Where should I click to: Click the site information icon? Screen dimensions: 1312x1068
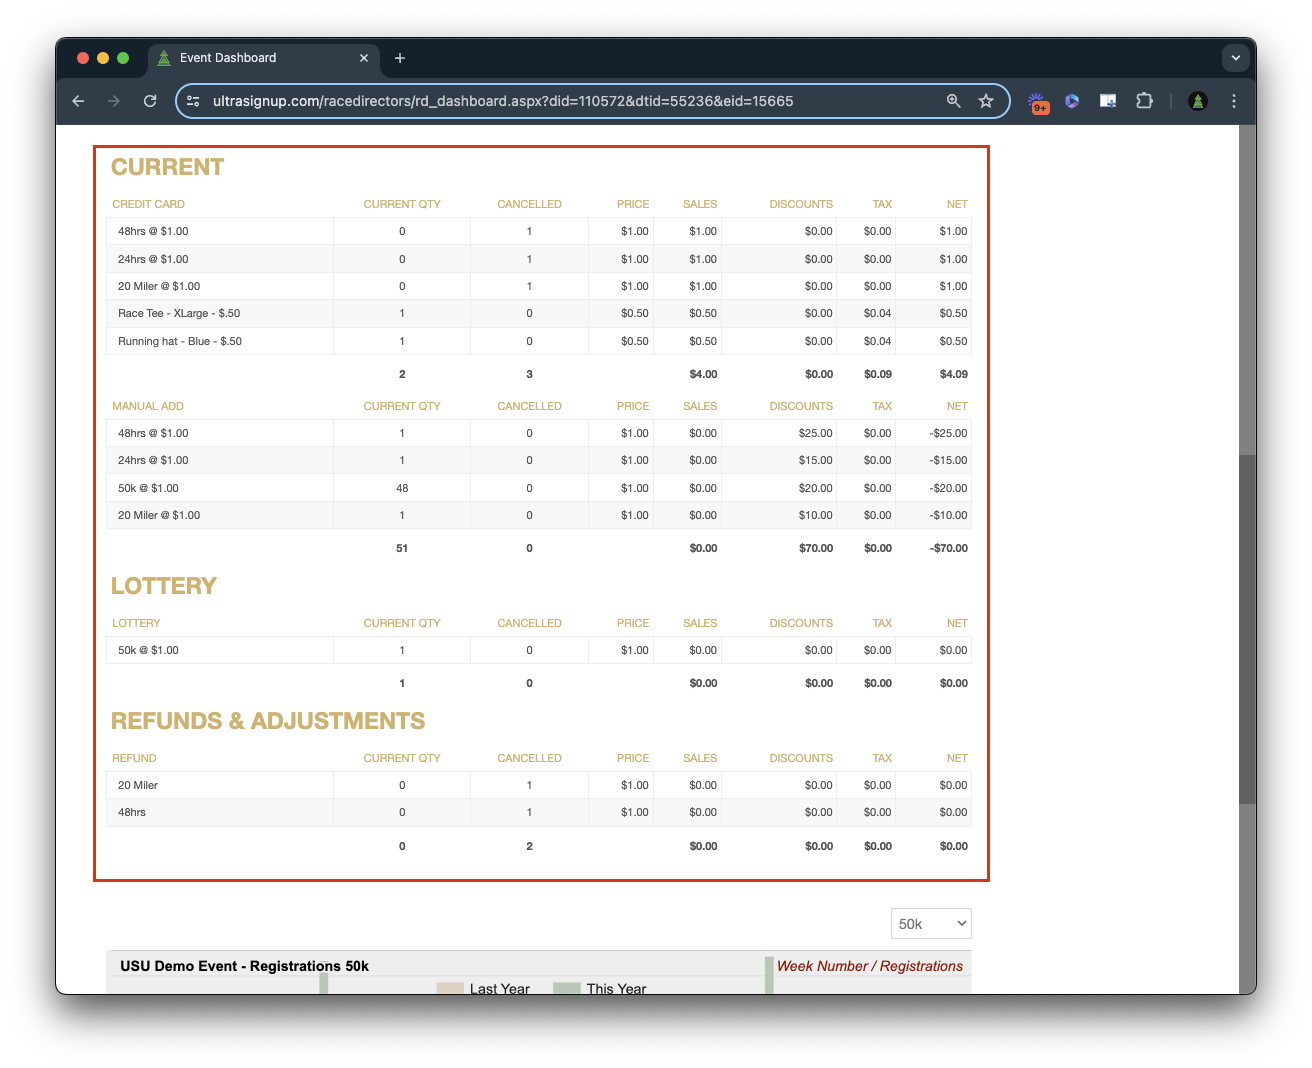click(194, 101)
